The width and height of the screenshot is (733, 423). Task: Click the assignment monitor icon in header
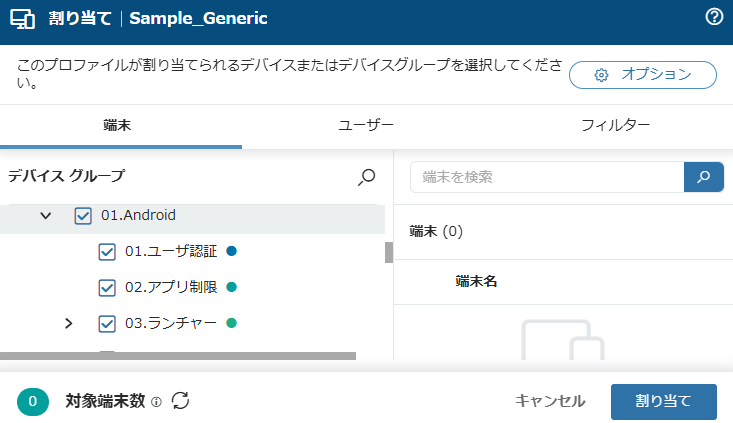(x=23, y=18)
